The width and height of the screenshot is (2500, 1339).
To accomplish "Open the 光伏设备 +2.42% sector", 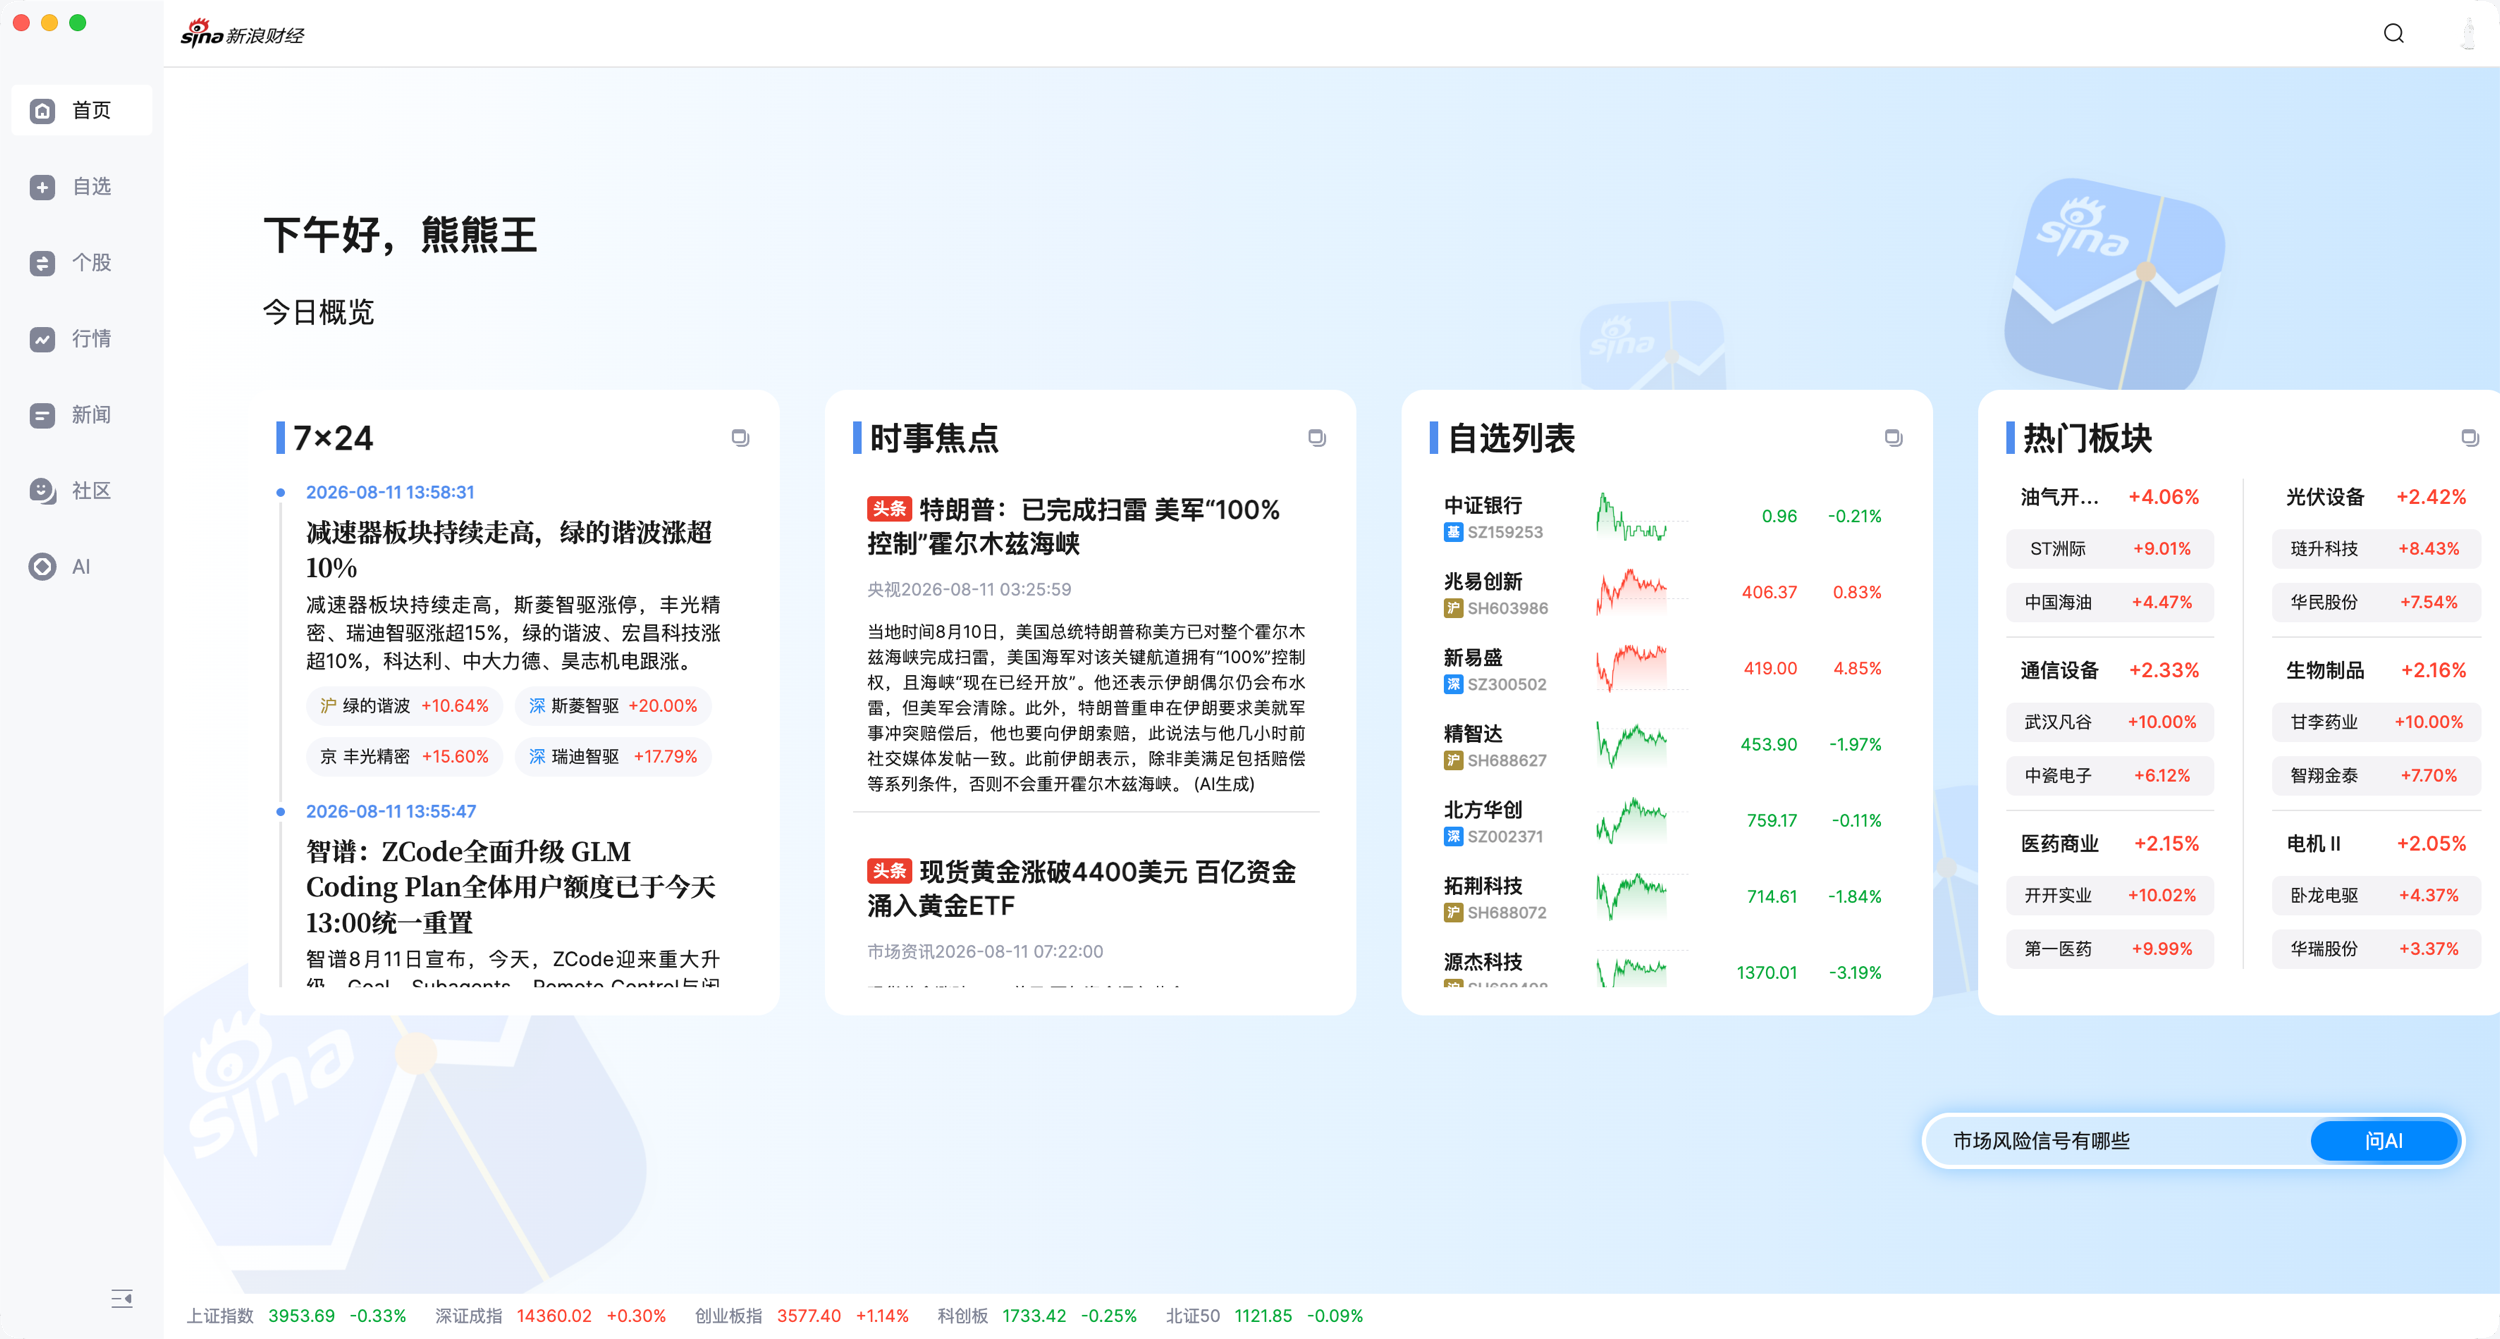I will [x=2375, y=497].
